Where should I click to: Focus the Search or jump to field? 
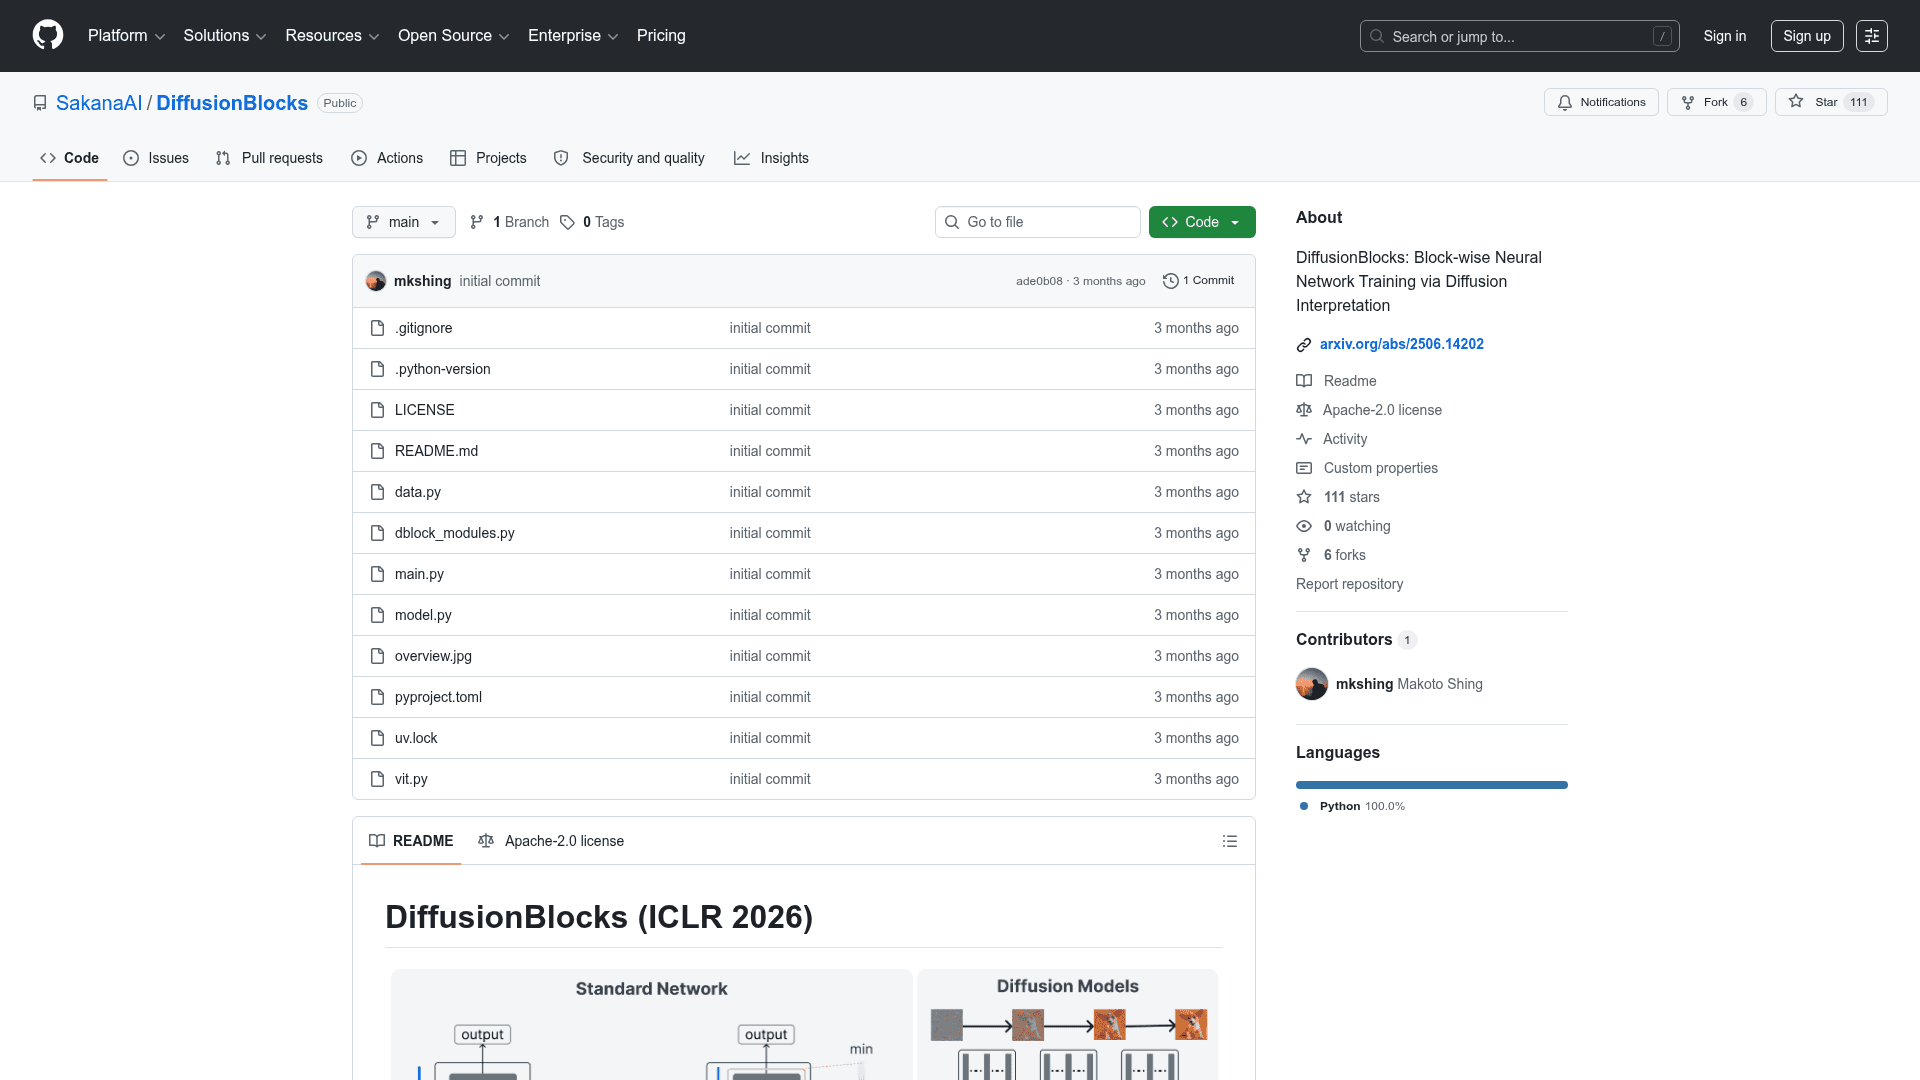click(x=1519, y=36)
